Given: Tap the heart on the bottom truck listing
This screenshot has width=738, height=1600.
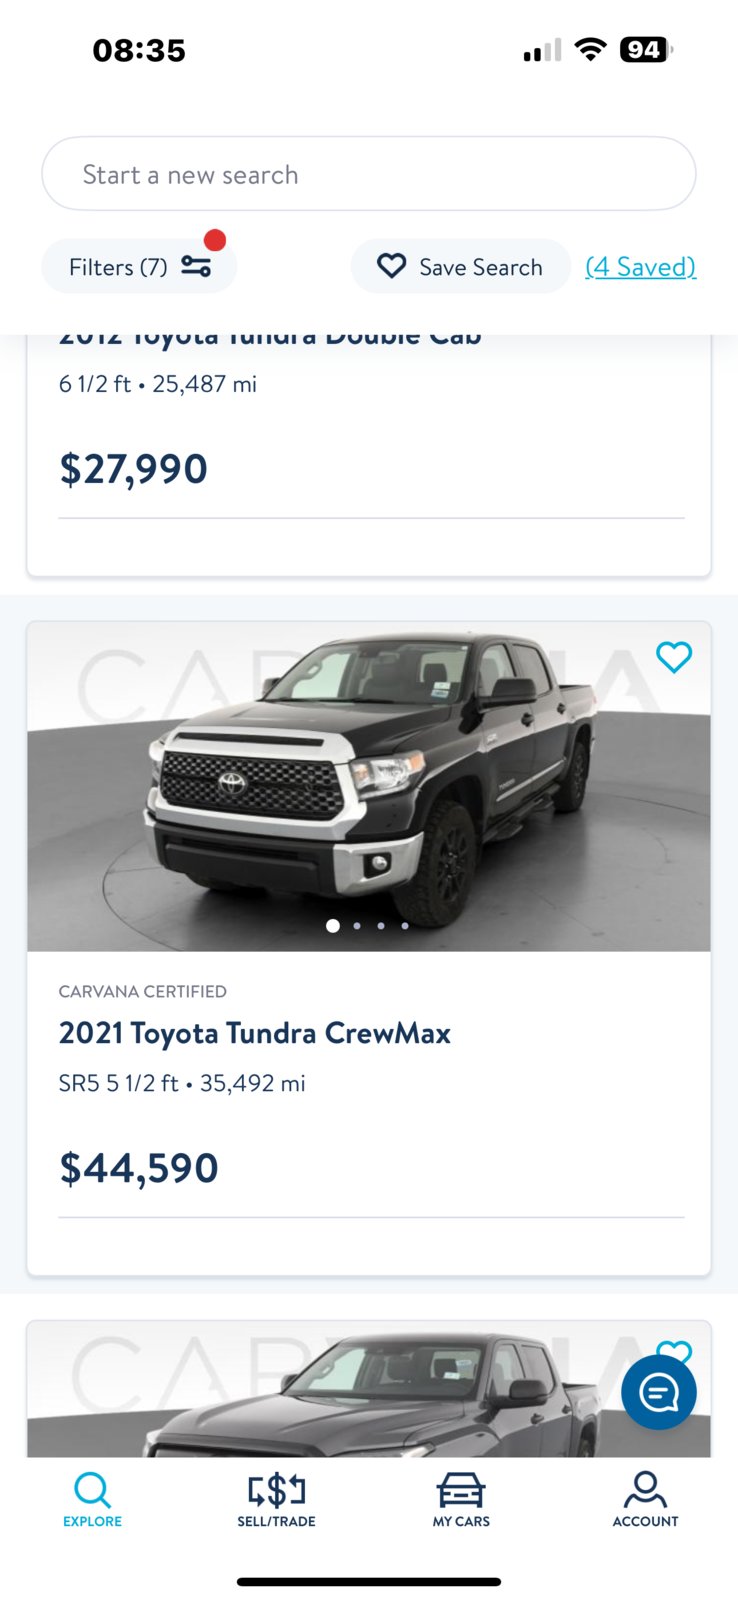Looking at the screenshot, I should [x=674, y=1350].
